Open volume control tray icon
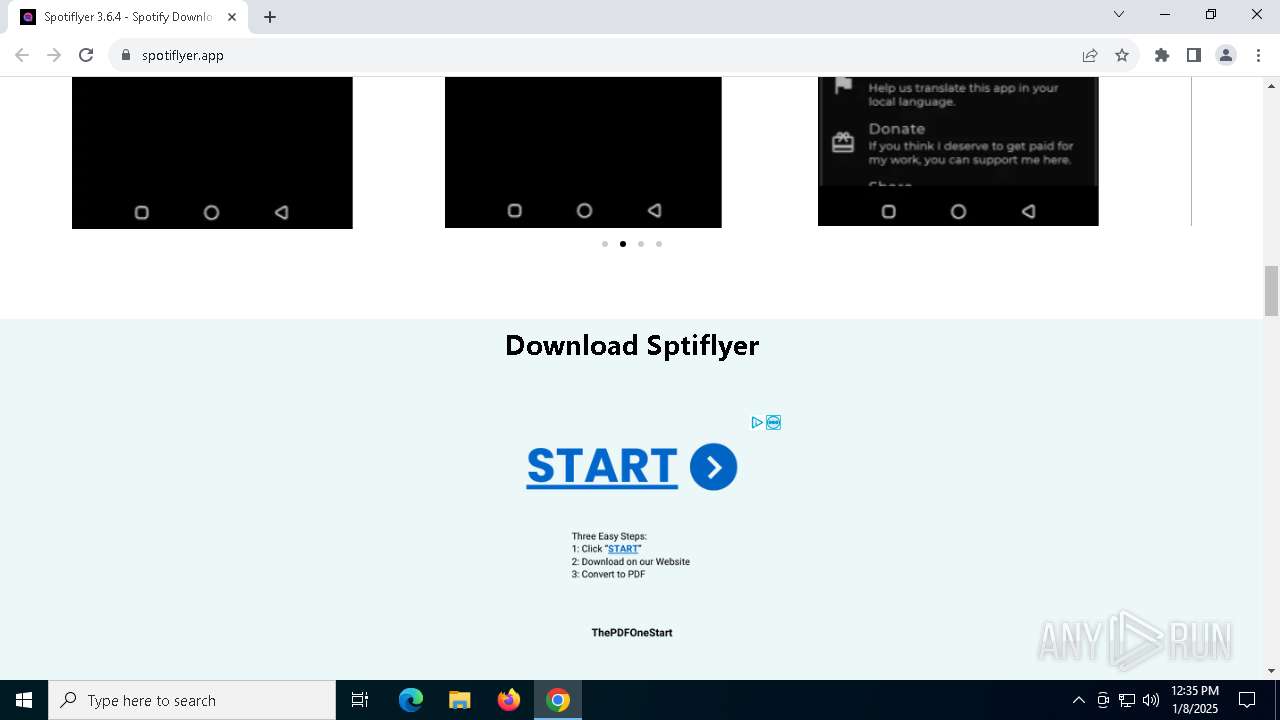This screenshot has height=720, width=1280. [x=1151, y=700]
